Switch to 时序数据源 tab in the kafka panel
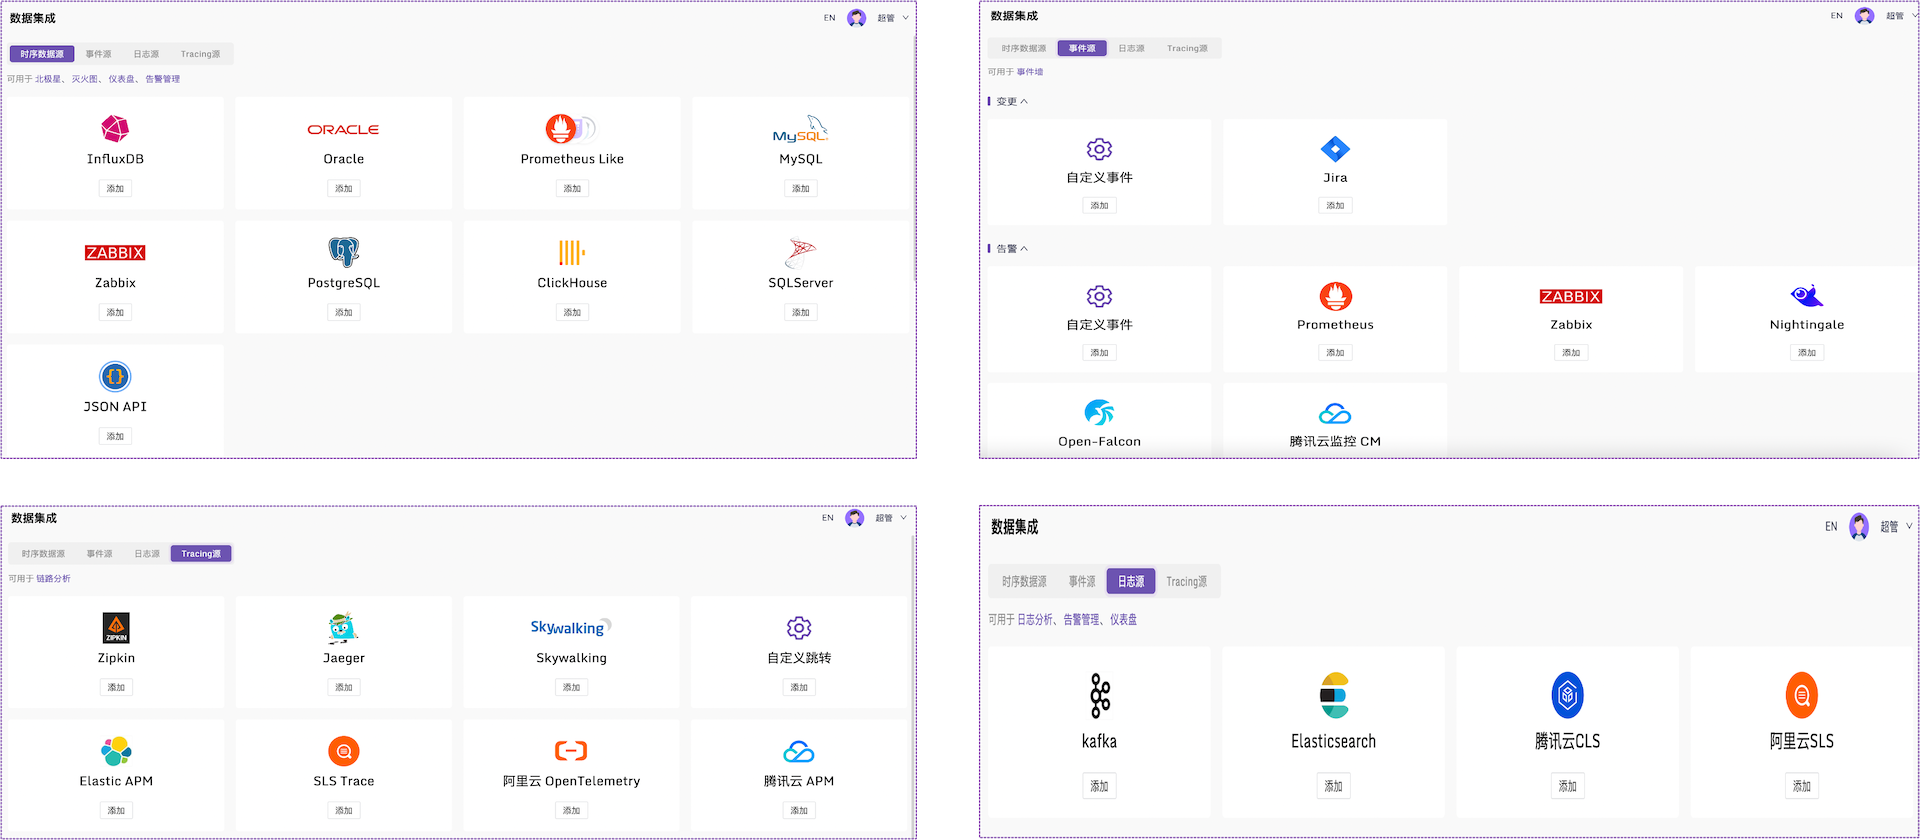 pyautogui.click(x=1024, y=581)
